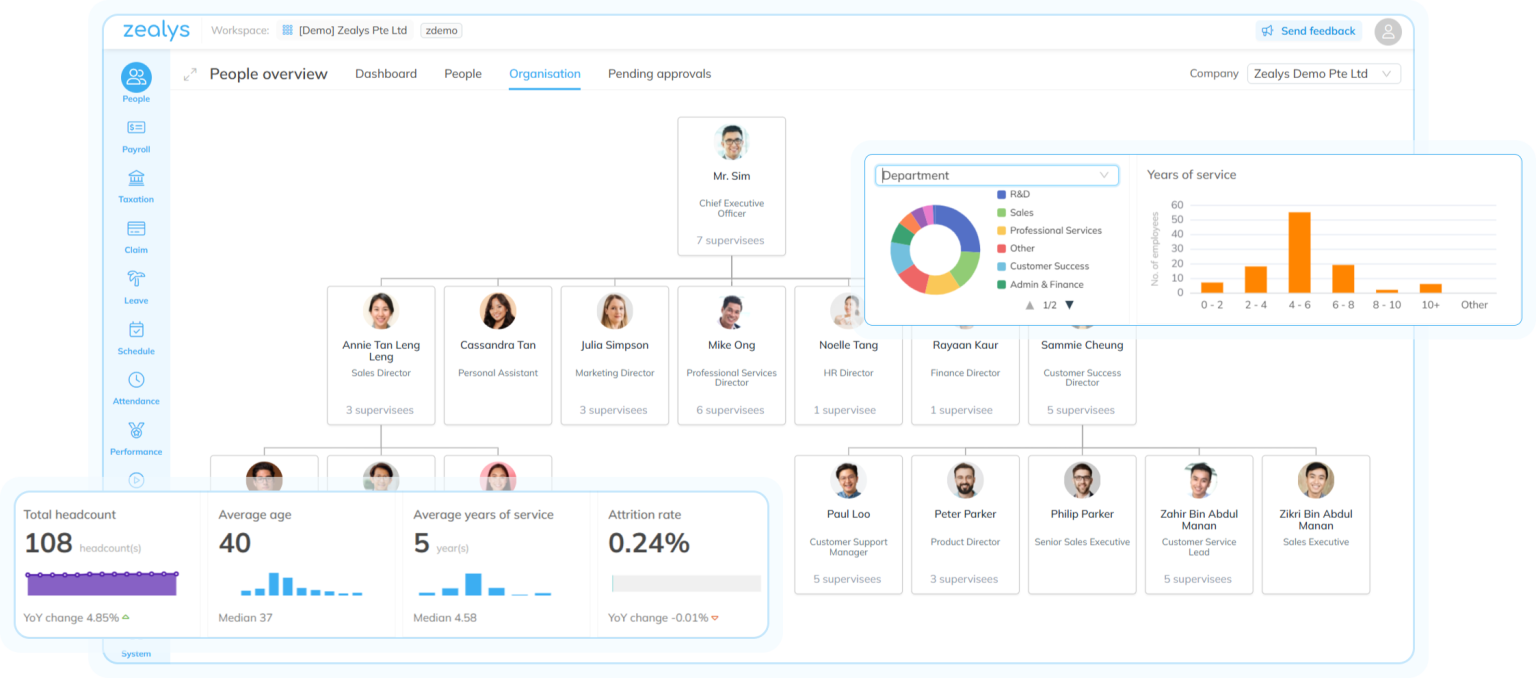Expand Mr. Sim's 7 supervisees
Viewport: 1536px width, 678px height.
click(x=731, y=241)
